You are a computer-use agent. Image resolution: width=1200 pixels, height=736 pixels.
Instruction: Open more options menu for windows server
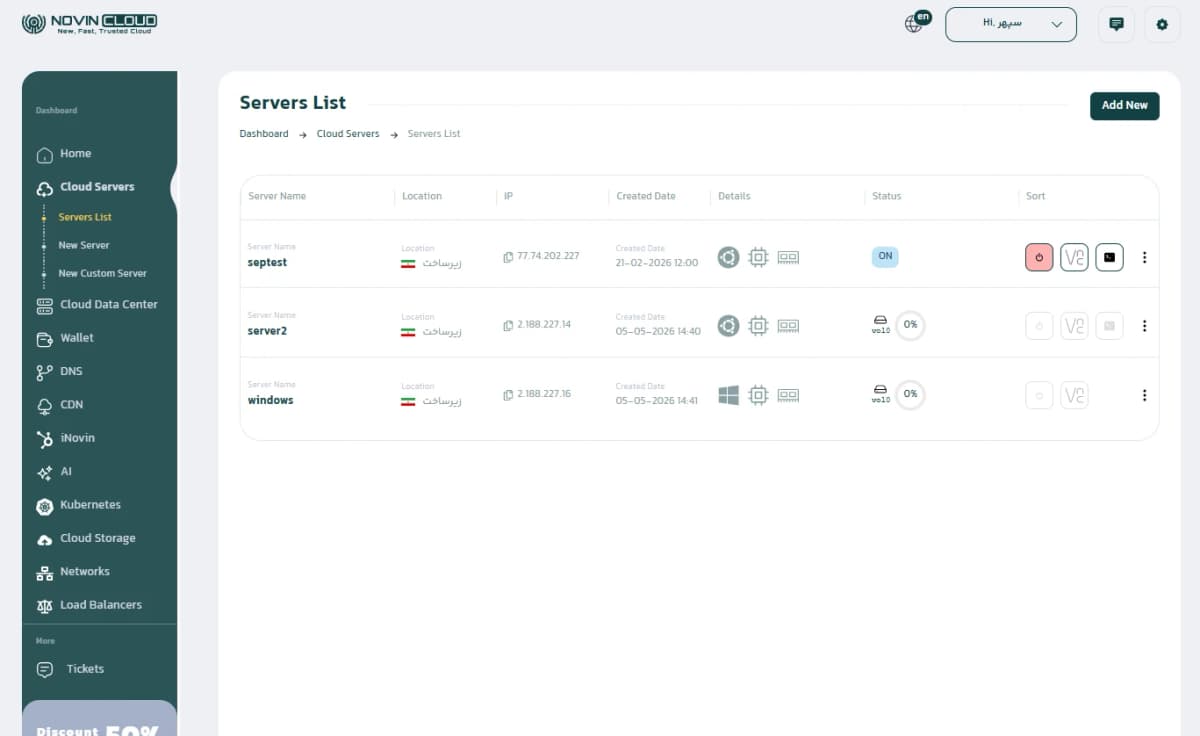1144,395
